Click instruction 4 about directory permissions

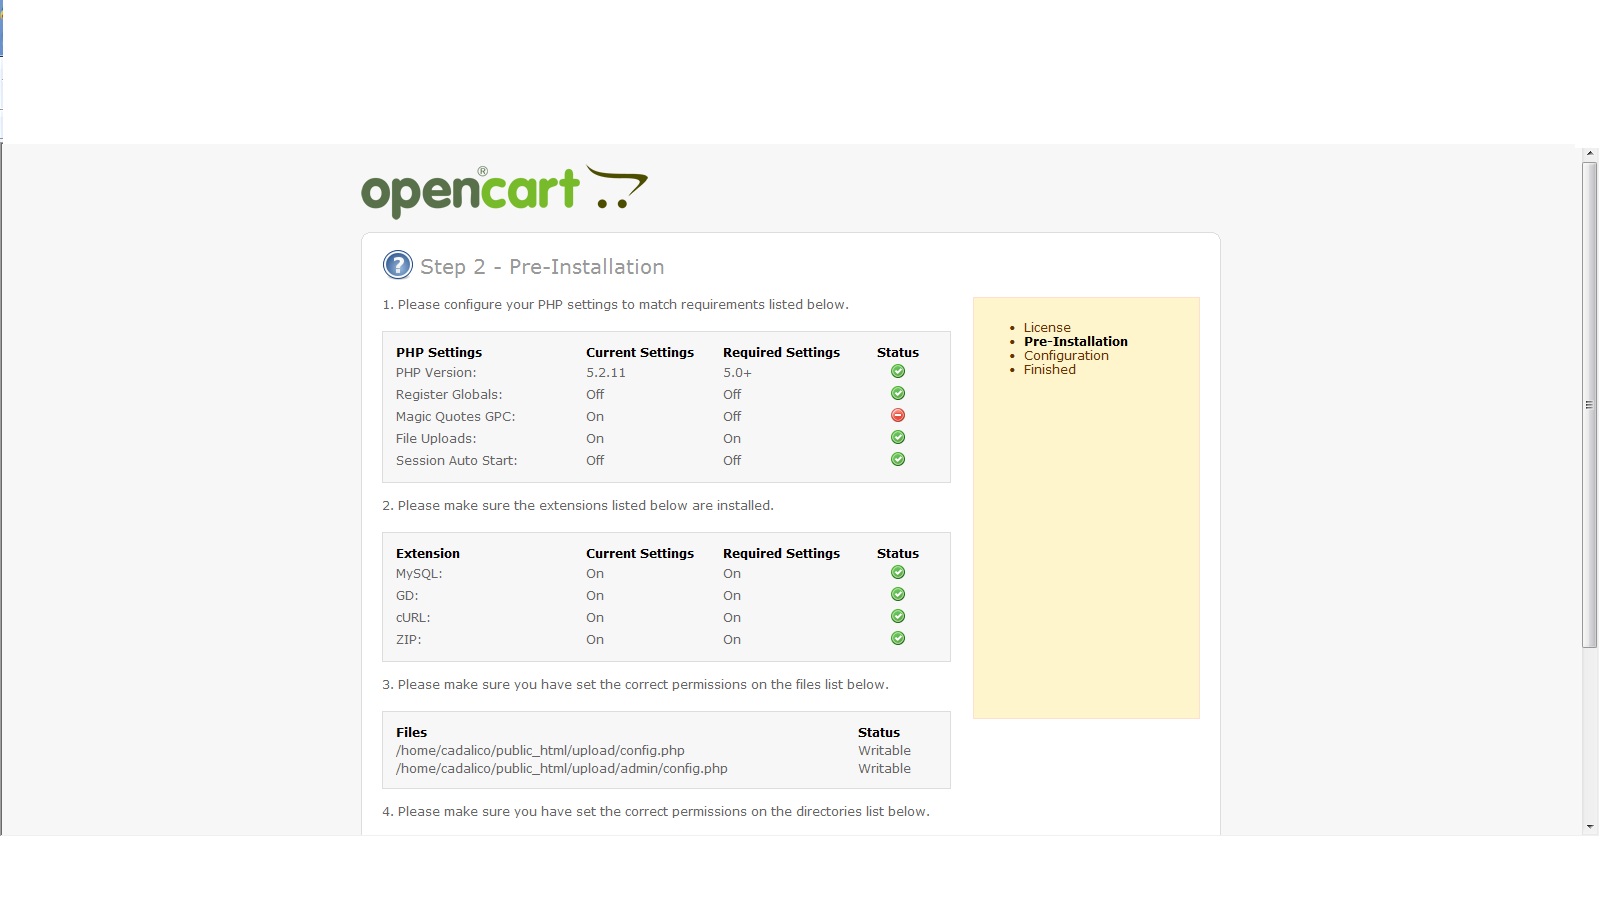tap(656, 812)
